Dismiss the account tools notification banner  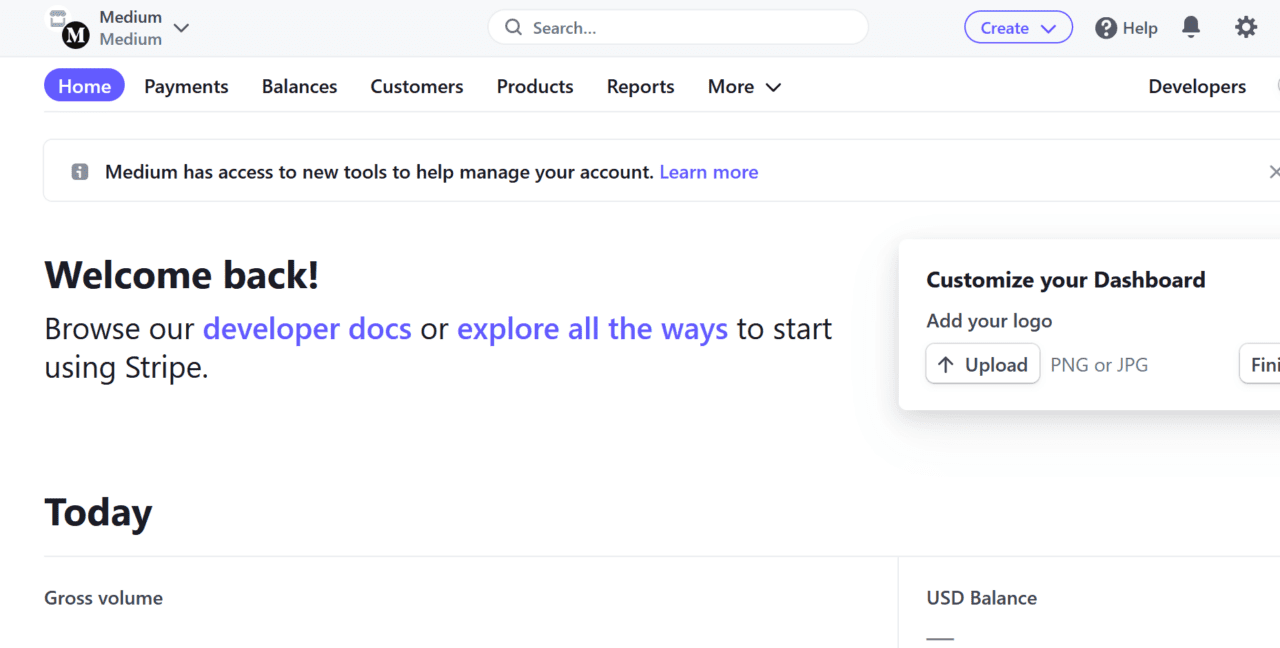1275,171
